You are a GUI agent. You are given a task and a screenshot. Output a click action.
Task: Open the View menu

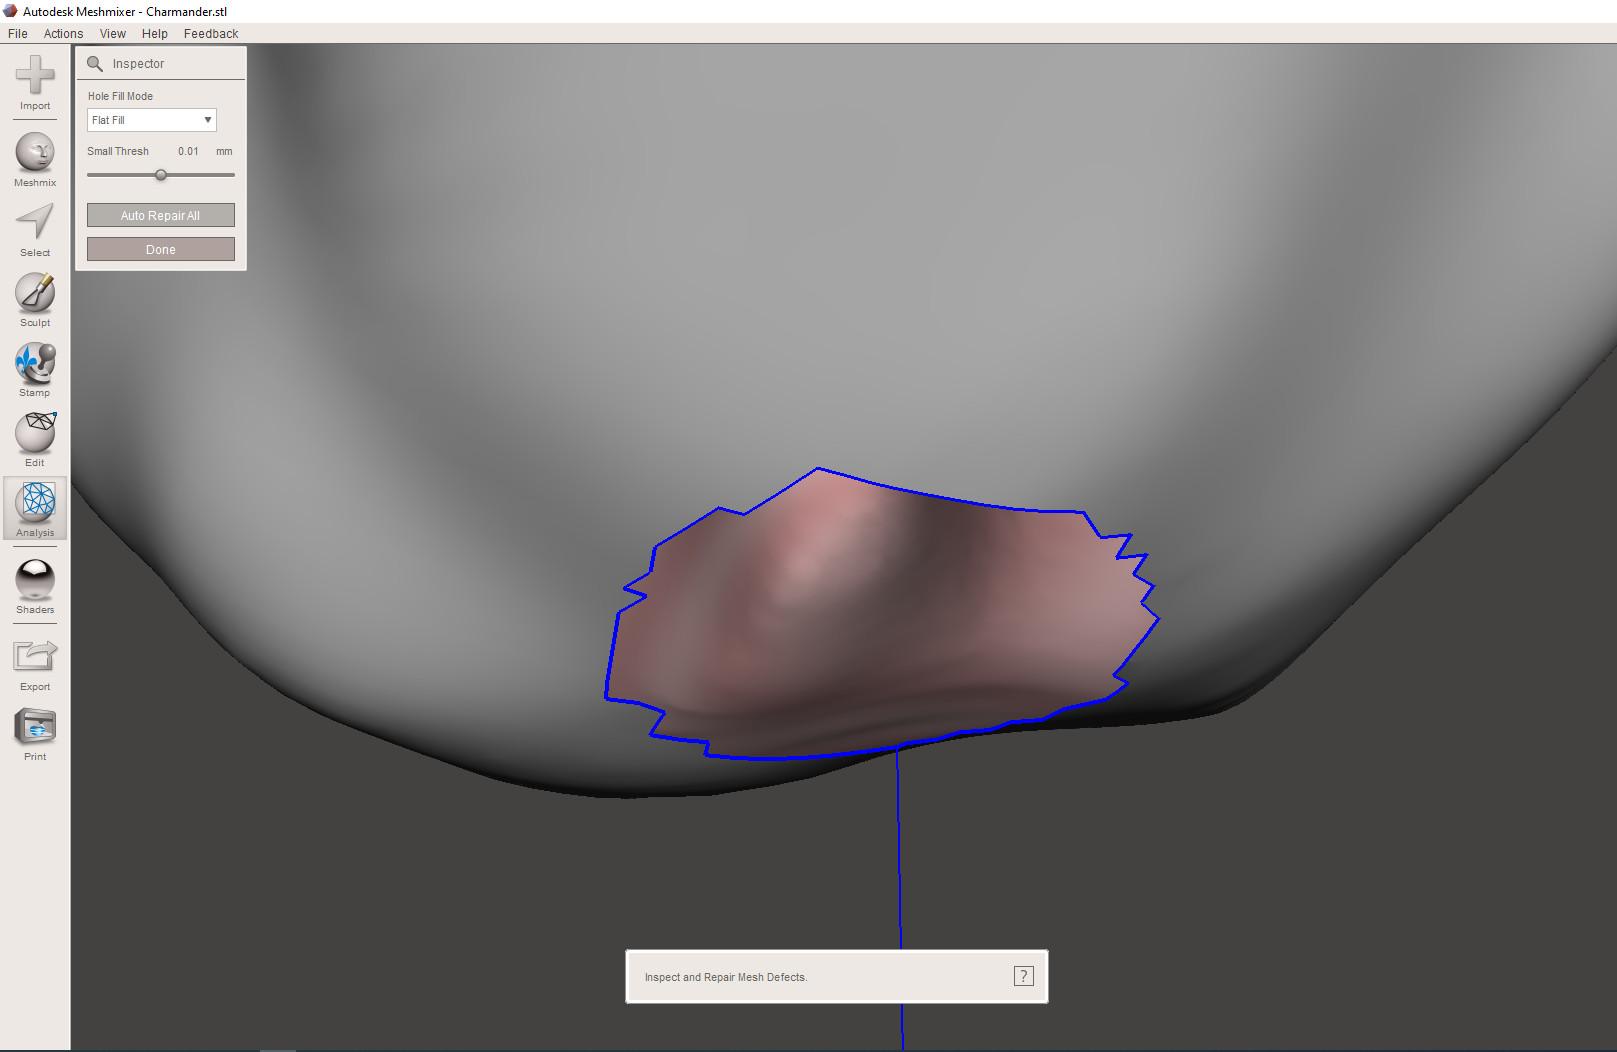113,33
